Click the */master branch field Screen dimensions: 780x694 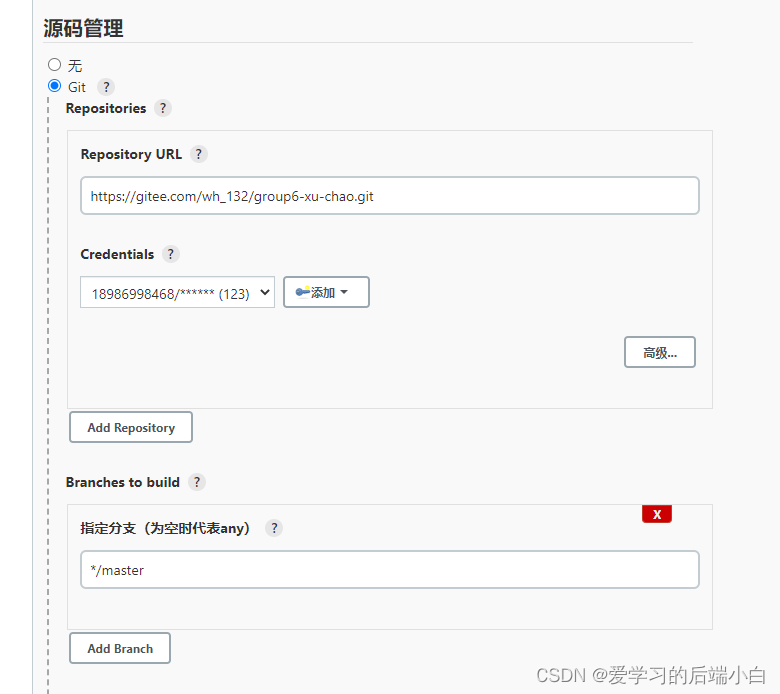click(390, 570)
